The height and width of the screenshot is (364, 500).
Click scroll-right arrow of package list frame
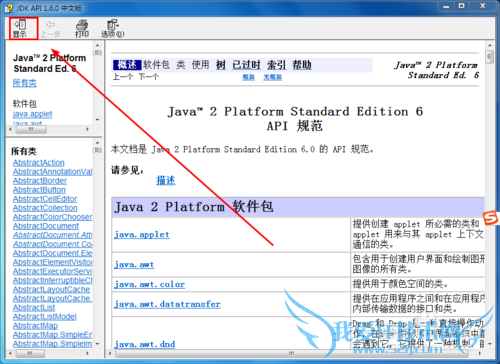pos(87,129)
